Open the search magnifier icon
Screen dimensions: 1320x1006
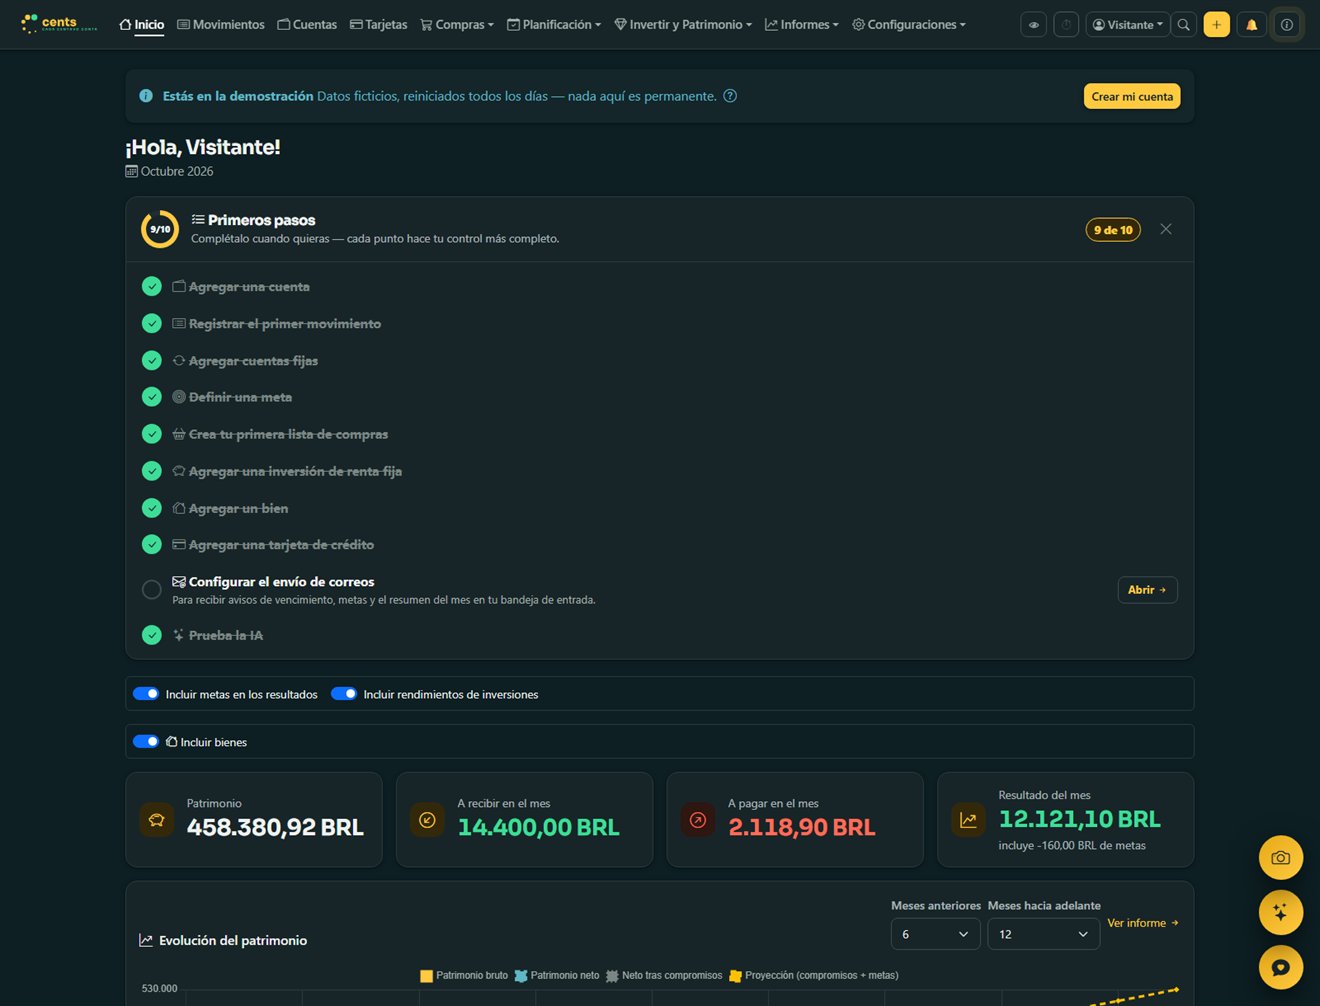[1184, 25]
